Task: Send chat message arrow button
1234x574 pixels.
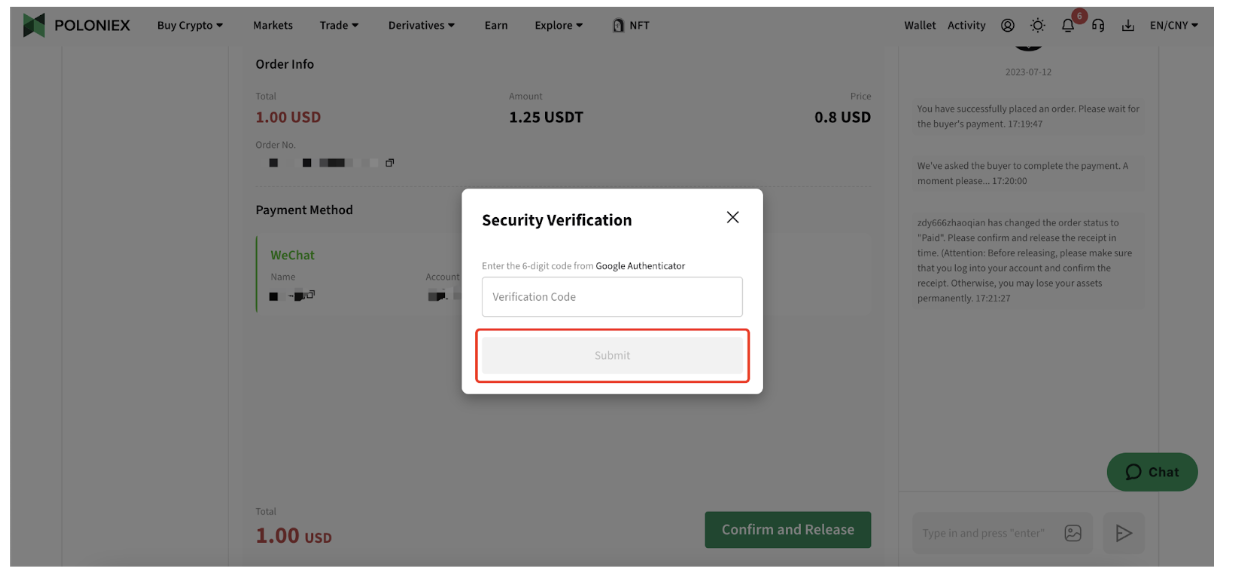Action: tap(1124, 533)
